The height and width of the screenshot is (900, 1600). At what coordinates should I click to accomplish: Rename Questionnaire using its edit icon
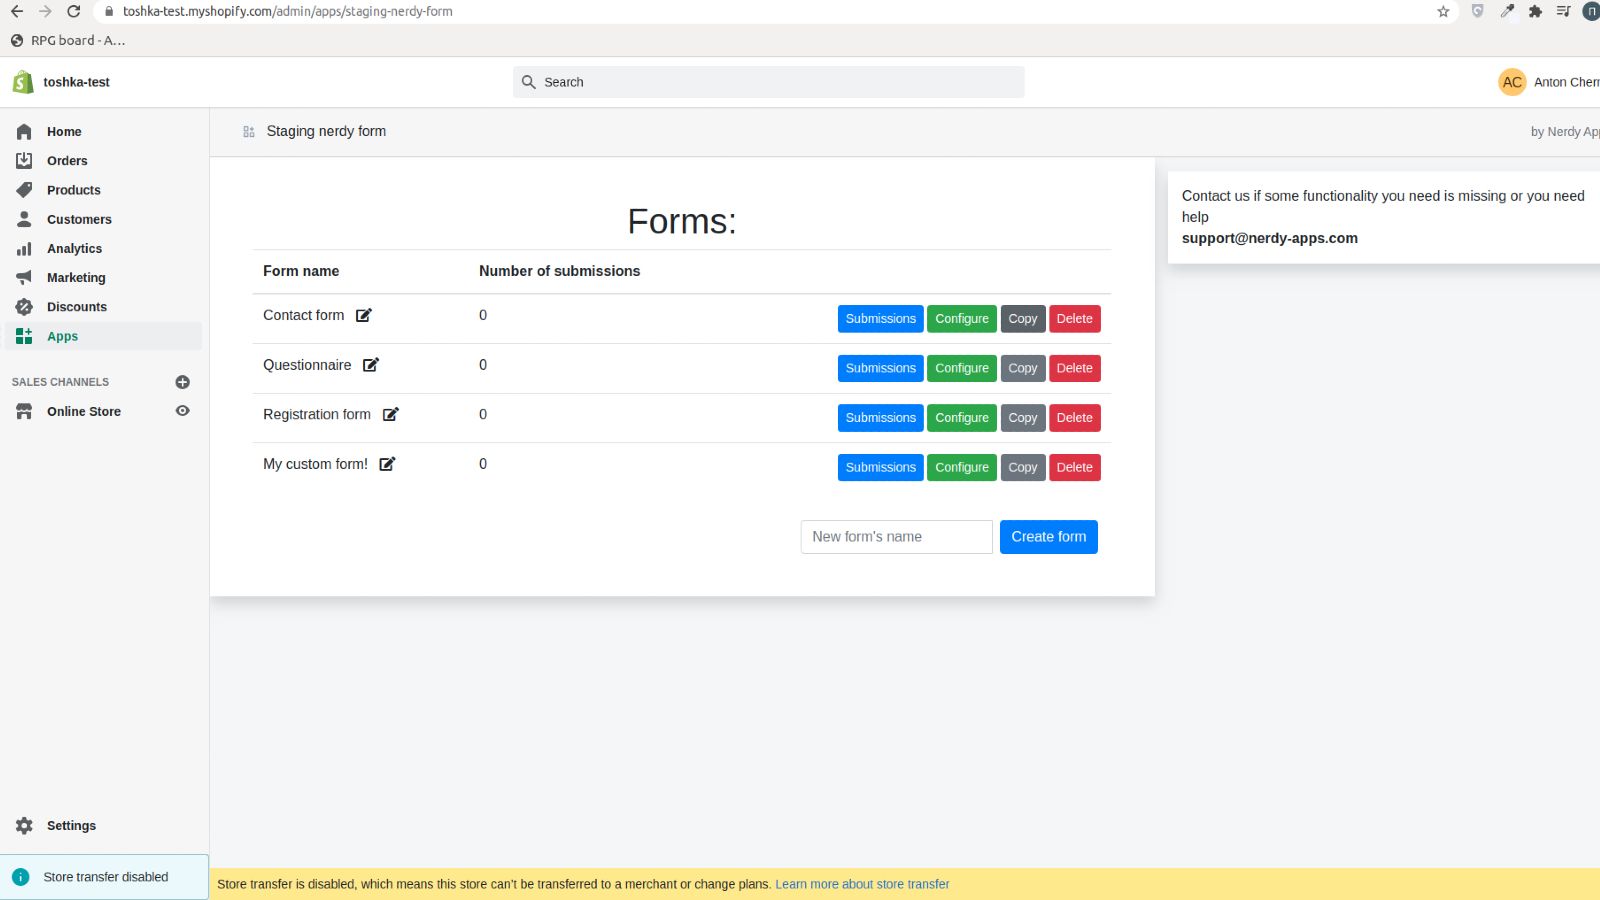[x=371, y=365]
